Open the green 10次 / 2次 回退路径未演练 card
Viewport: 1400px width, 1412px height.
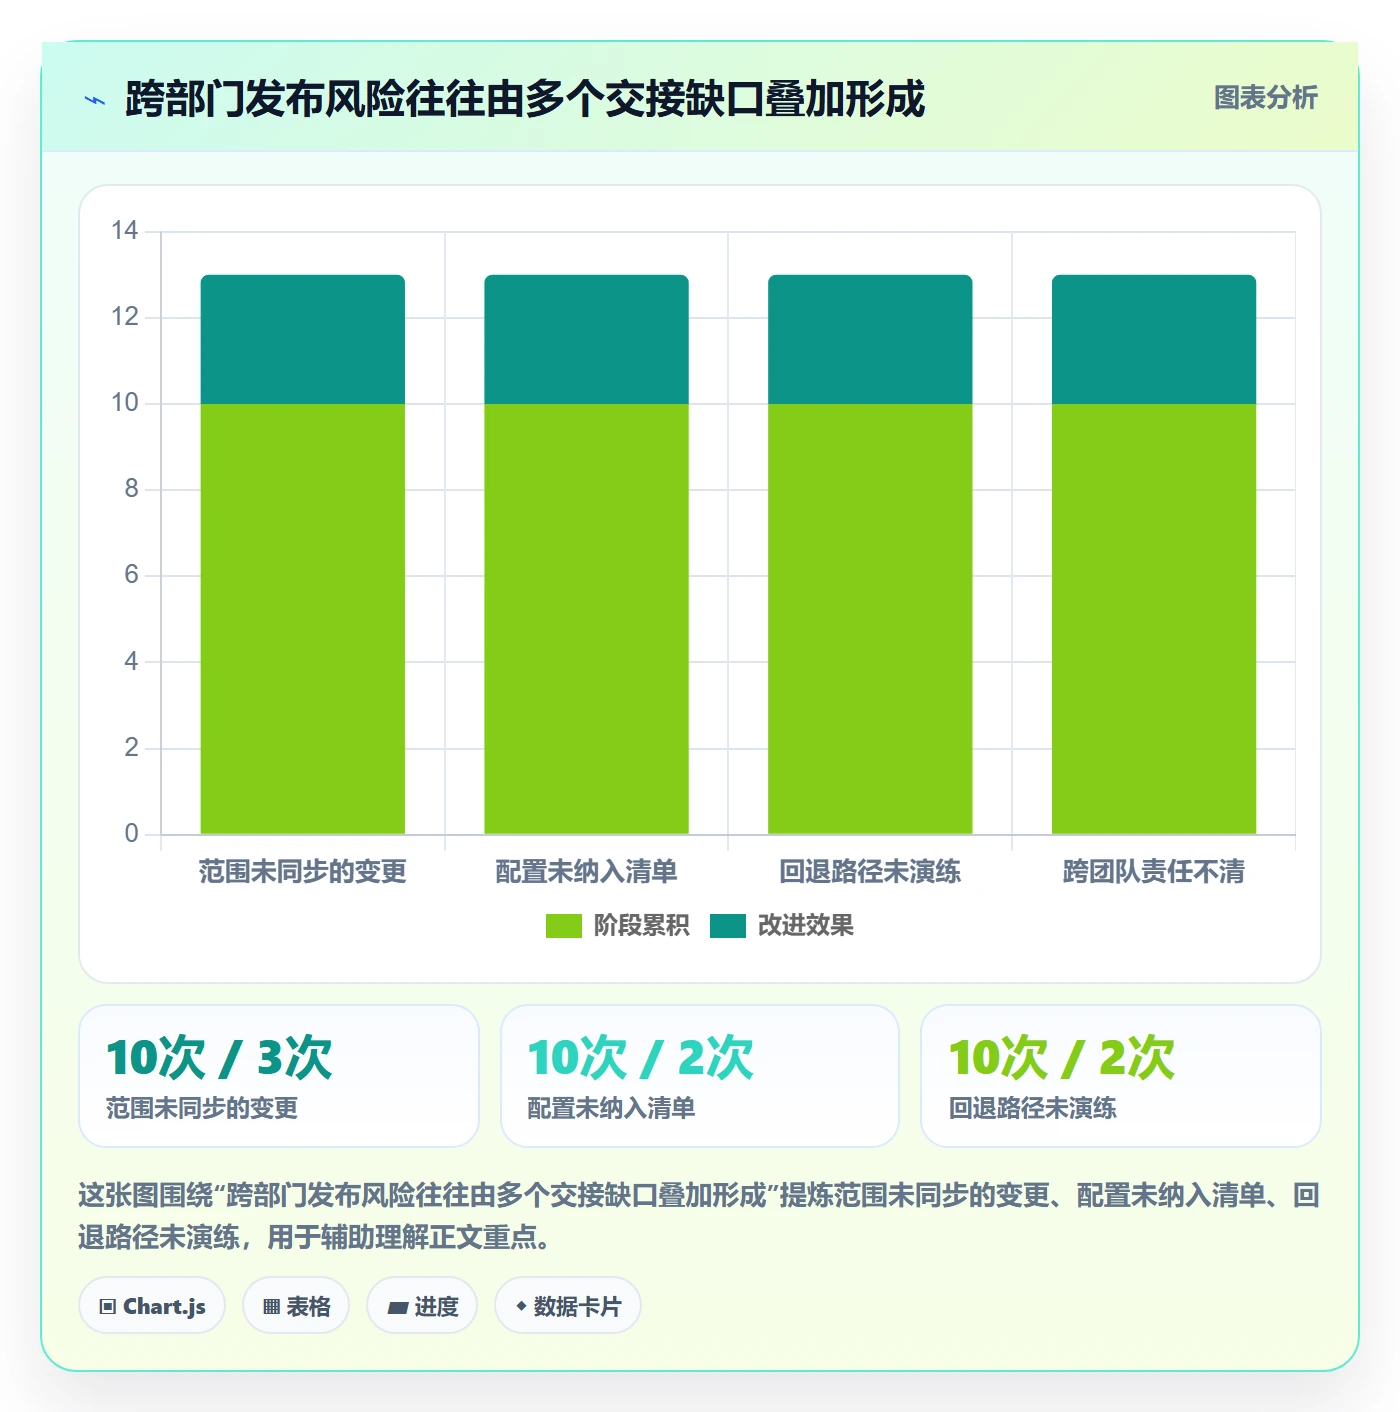pyautogui.click(x=1121, y=1076)
